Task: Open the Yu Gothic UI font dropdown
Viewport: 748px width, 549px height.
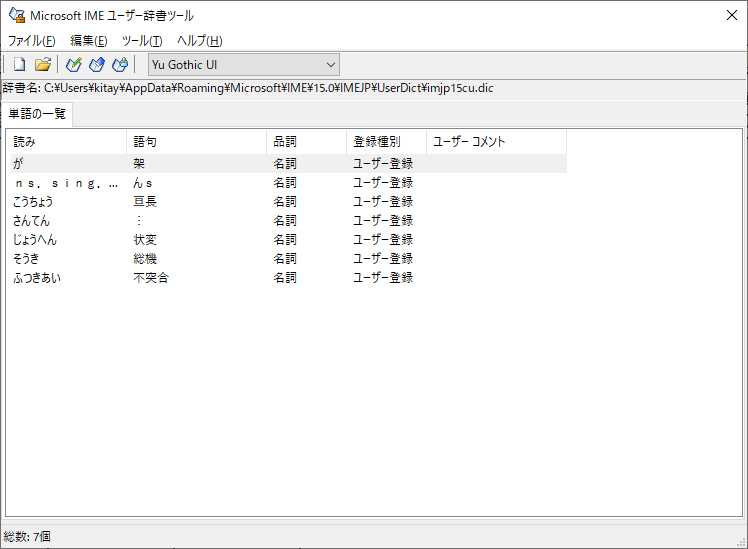Action: 244,64
